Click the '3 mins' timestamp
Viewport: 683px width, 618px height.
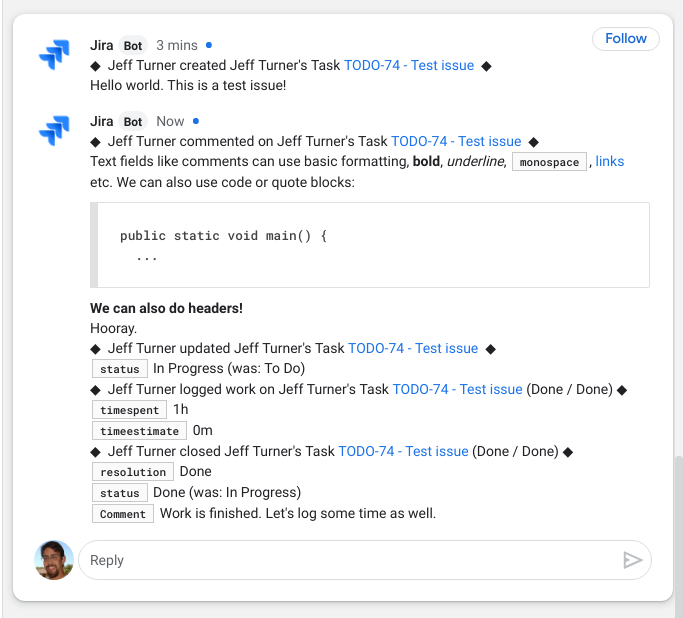(177, 46)
